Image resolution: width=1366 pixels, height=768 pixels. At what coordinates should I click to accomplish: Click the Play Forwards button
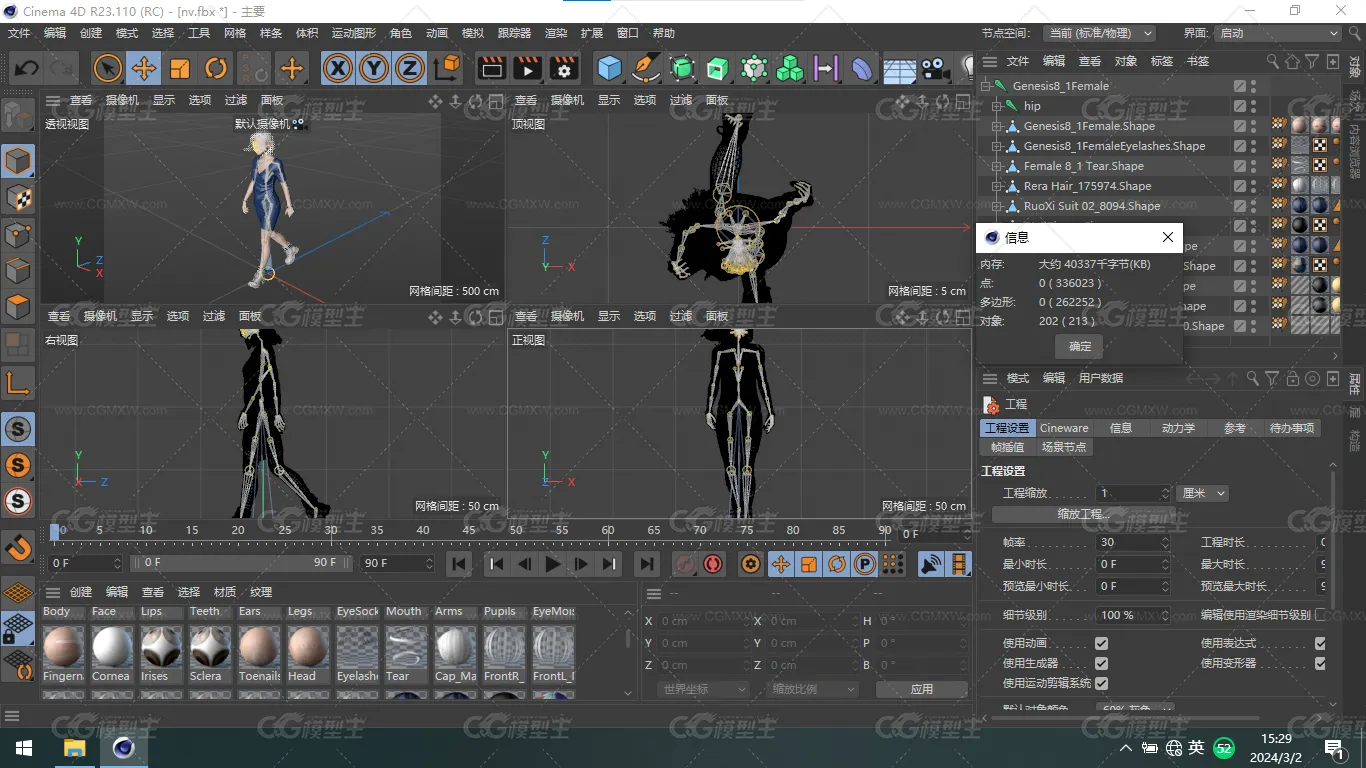click(552, 564)
